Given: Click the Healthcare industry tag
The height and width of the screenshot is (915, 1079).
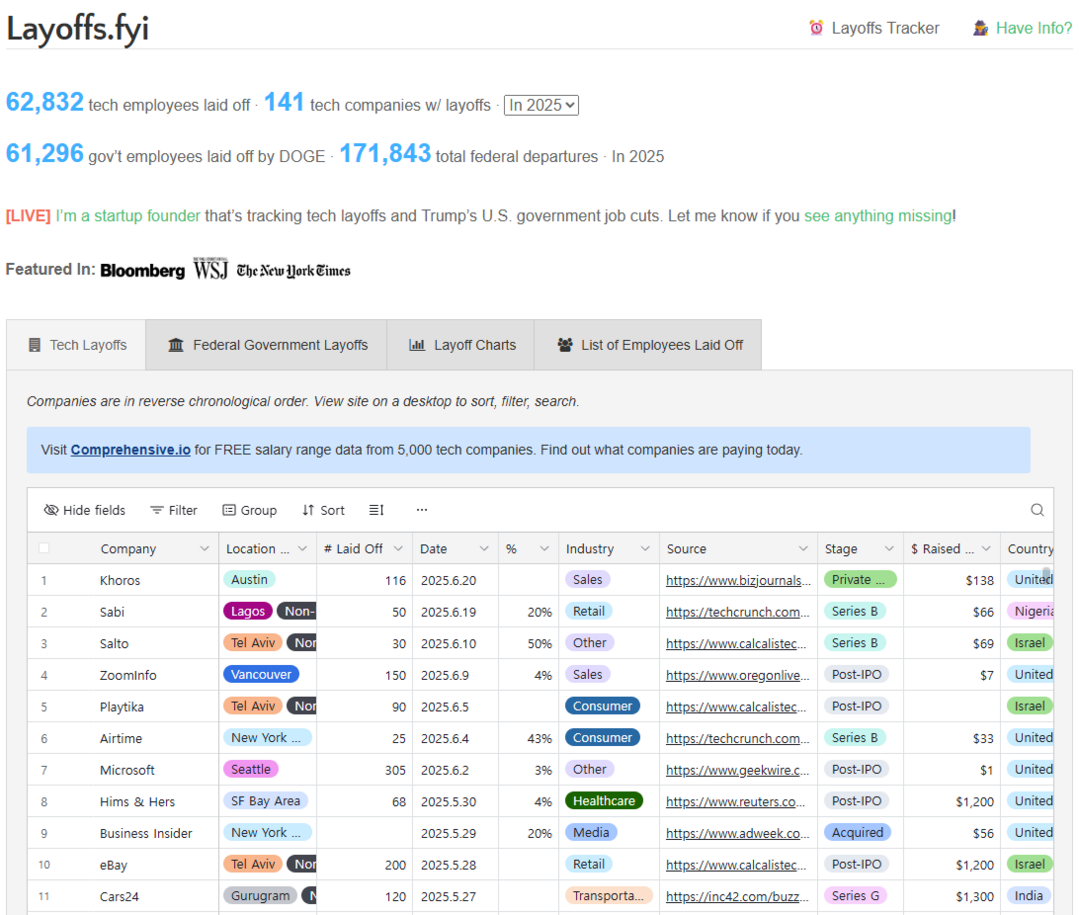Looking at the screenshot, I should (x=604, y=801).
